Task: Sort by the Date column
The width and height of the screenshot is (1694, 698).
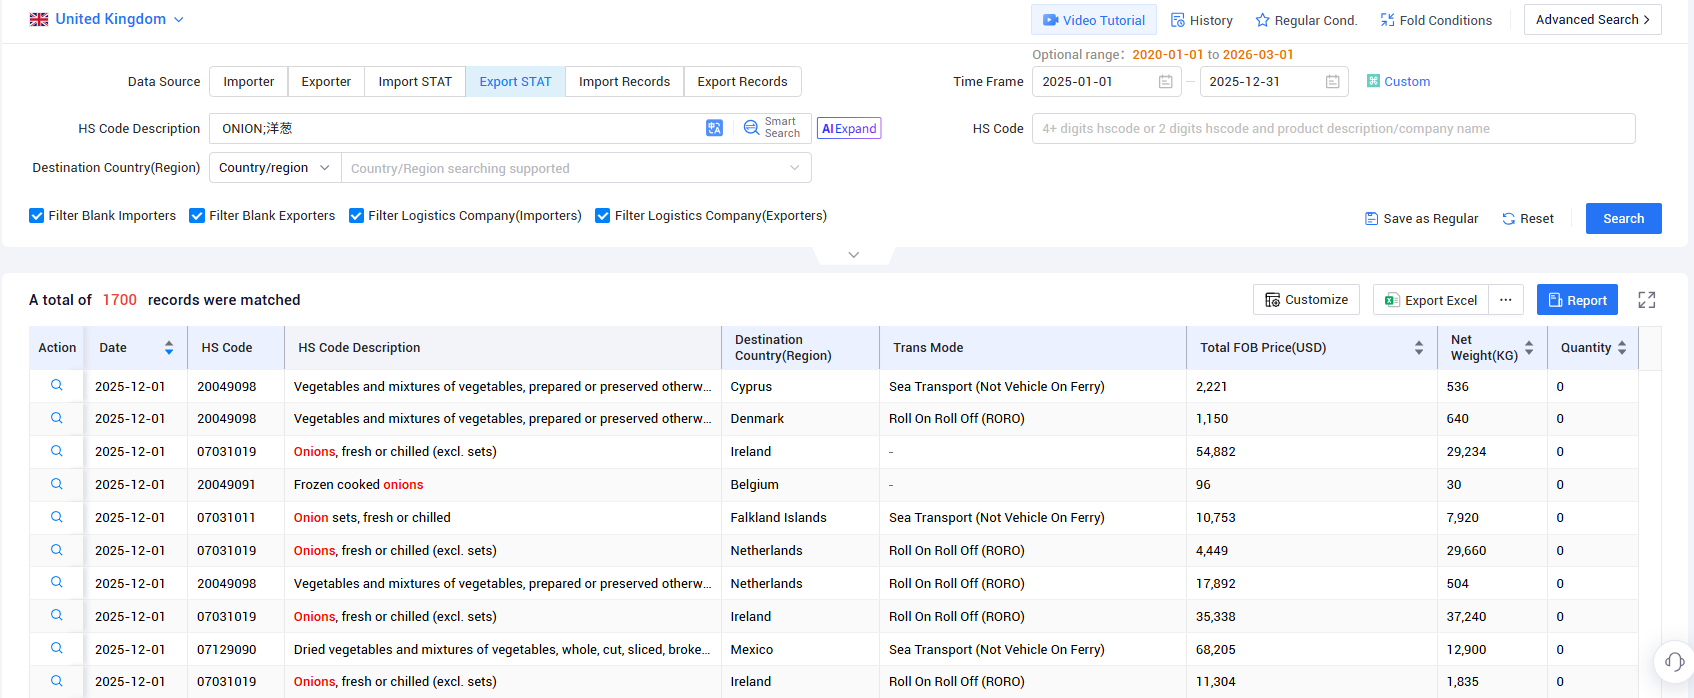Action: [169, 348]
